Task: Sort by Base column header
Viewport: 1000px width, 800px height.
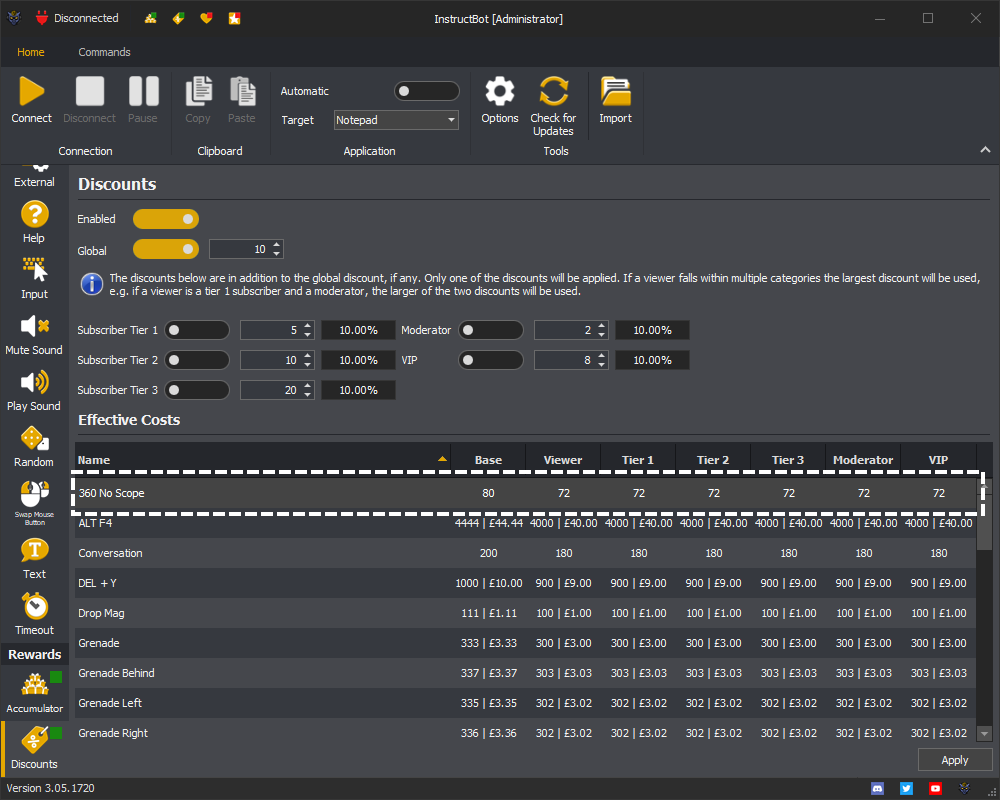Action: [488, 459]
